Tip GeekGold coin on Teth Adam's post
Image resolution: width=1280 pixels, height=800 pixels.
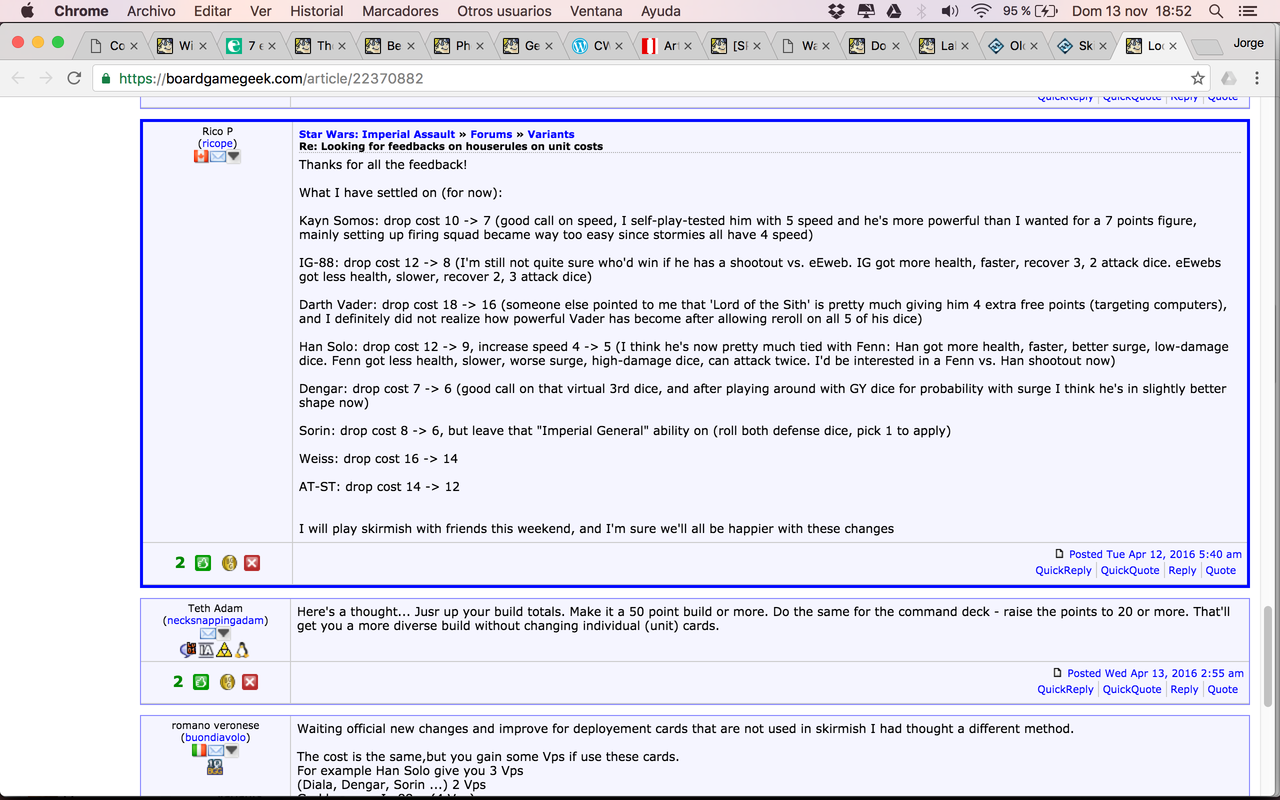[227, 682]
